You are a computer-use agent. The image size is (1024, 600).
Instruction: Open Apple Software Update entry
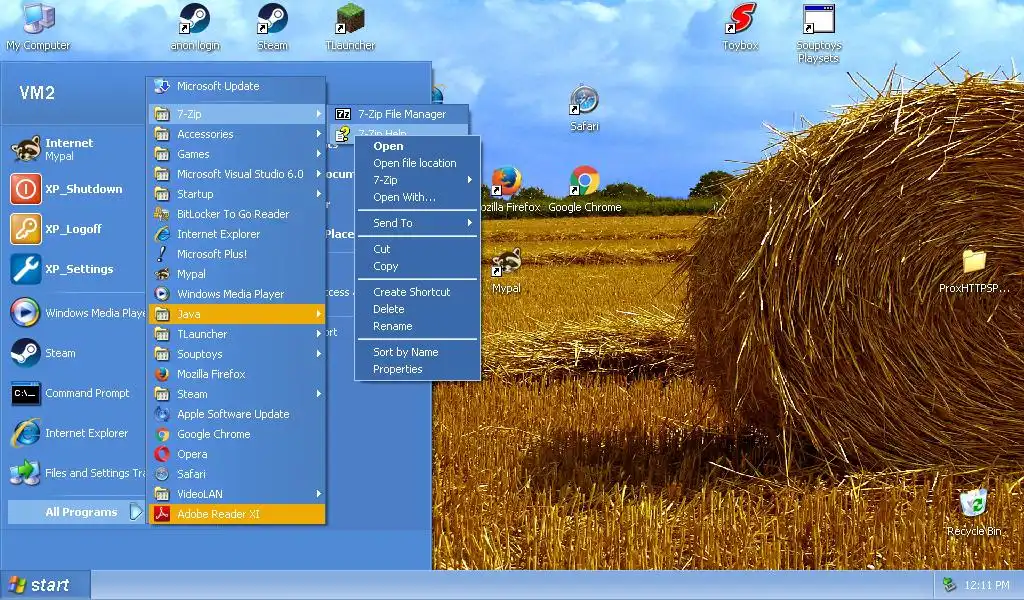point(236,414)
